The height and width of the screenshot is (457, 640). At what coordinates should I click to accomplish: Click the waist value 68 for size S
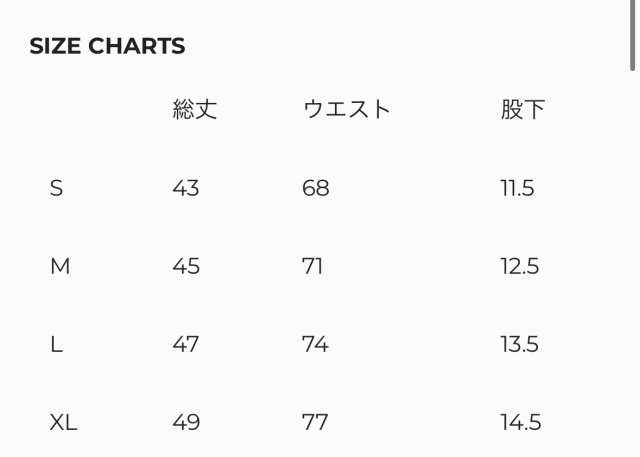[315, 188]
